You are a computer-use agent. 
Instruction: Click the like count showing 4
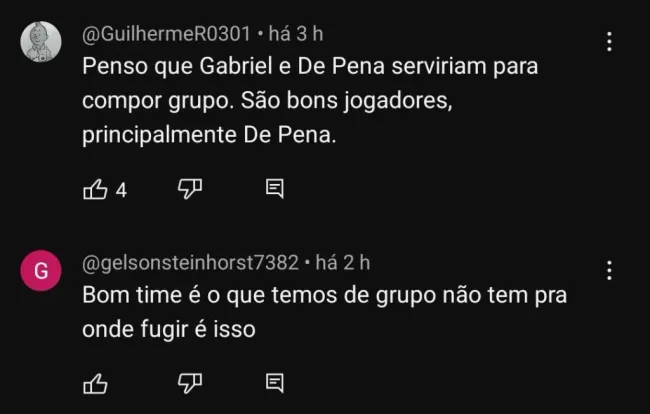(121, 190)
